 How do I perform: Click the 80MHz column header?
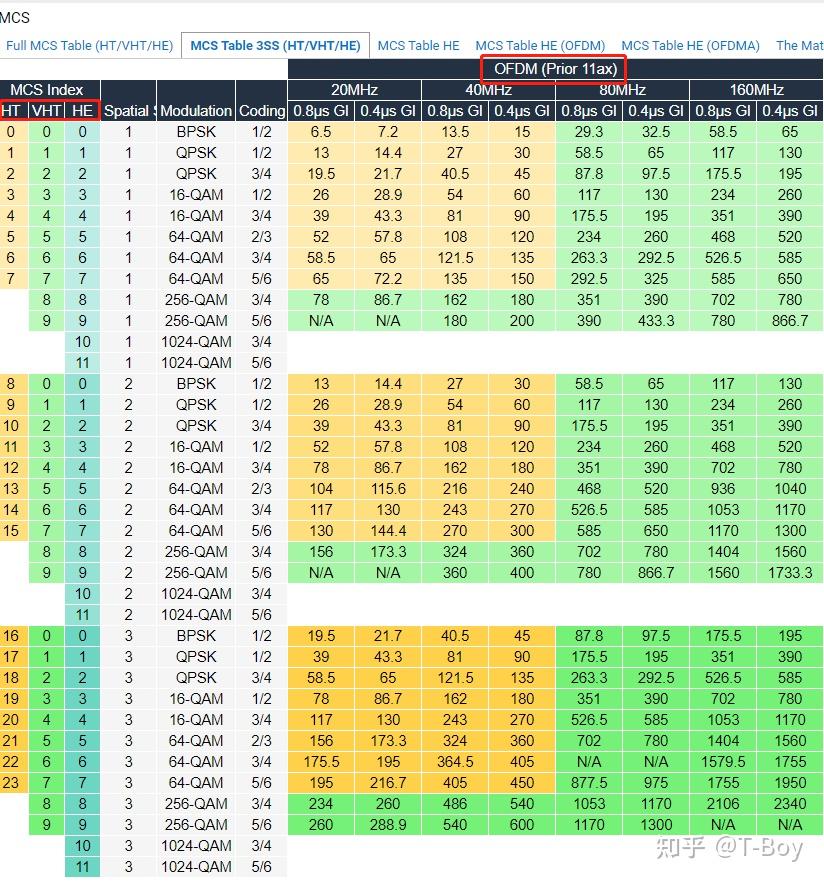coord(622,89)
